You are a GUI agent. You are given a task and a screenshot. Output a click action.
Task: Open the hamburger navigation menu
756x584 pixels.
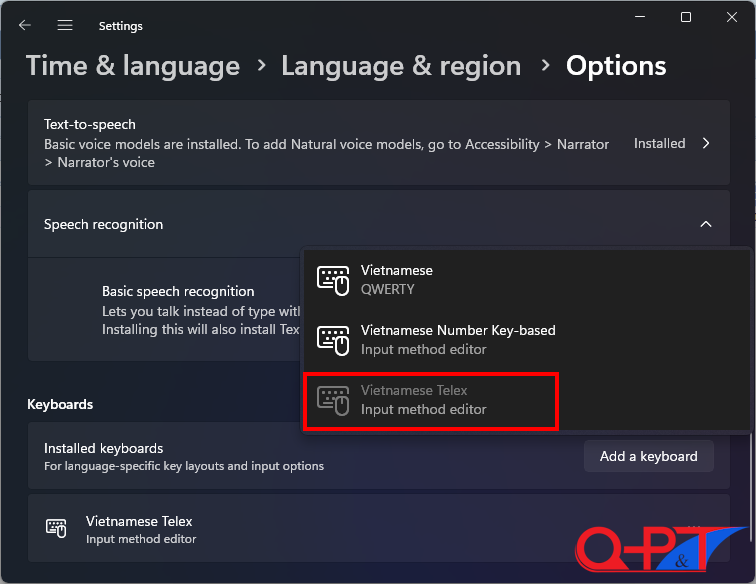click(x=65, y=25)
